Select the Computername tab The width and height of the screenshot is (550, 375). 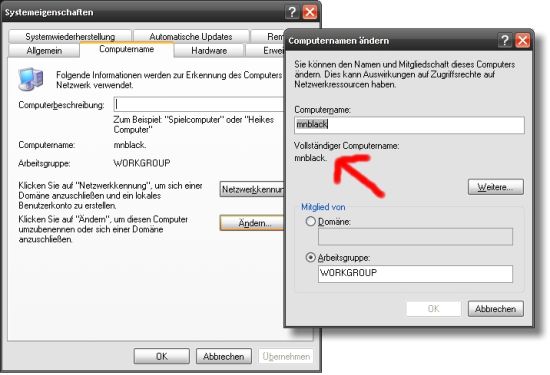click(x=126, y=49)
